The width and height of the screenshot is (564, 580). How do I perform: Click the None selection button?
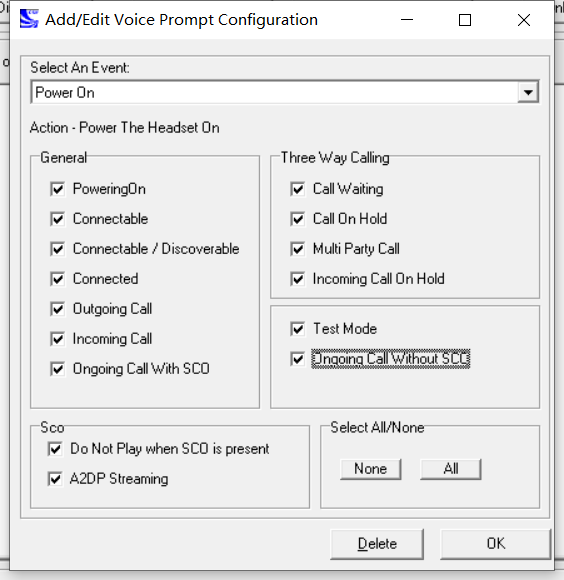pyautogui.click(x=371, y=469)
